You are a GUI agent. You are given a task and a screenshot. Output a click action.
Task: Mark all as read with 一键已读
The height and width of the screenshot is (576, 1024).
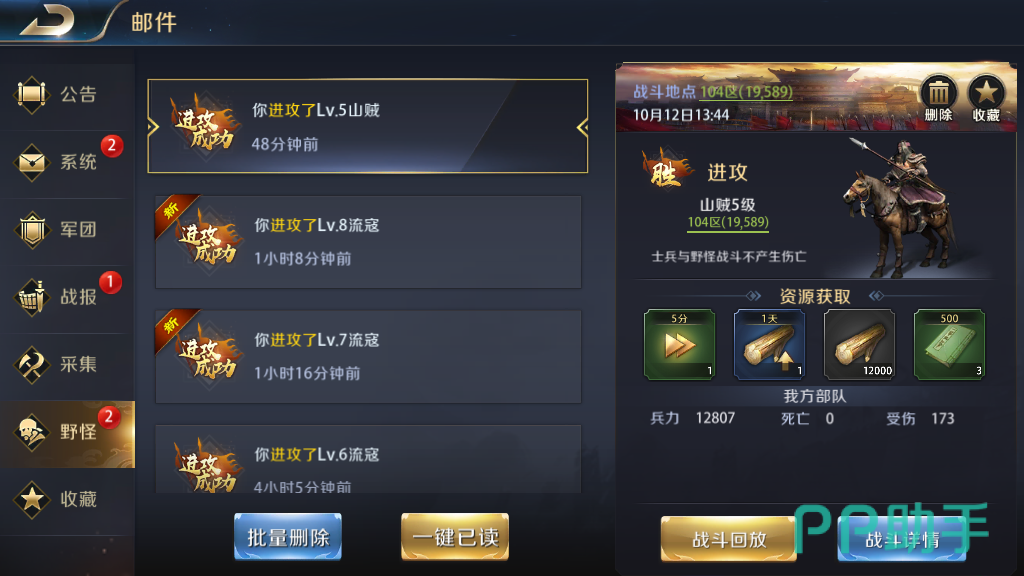pyautogui.click(x=455, y=537)
